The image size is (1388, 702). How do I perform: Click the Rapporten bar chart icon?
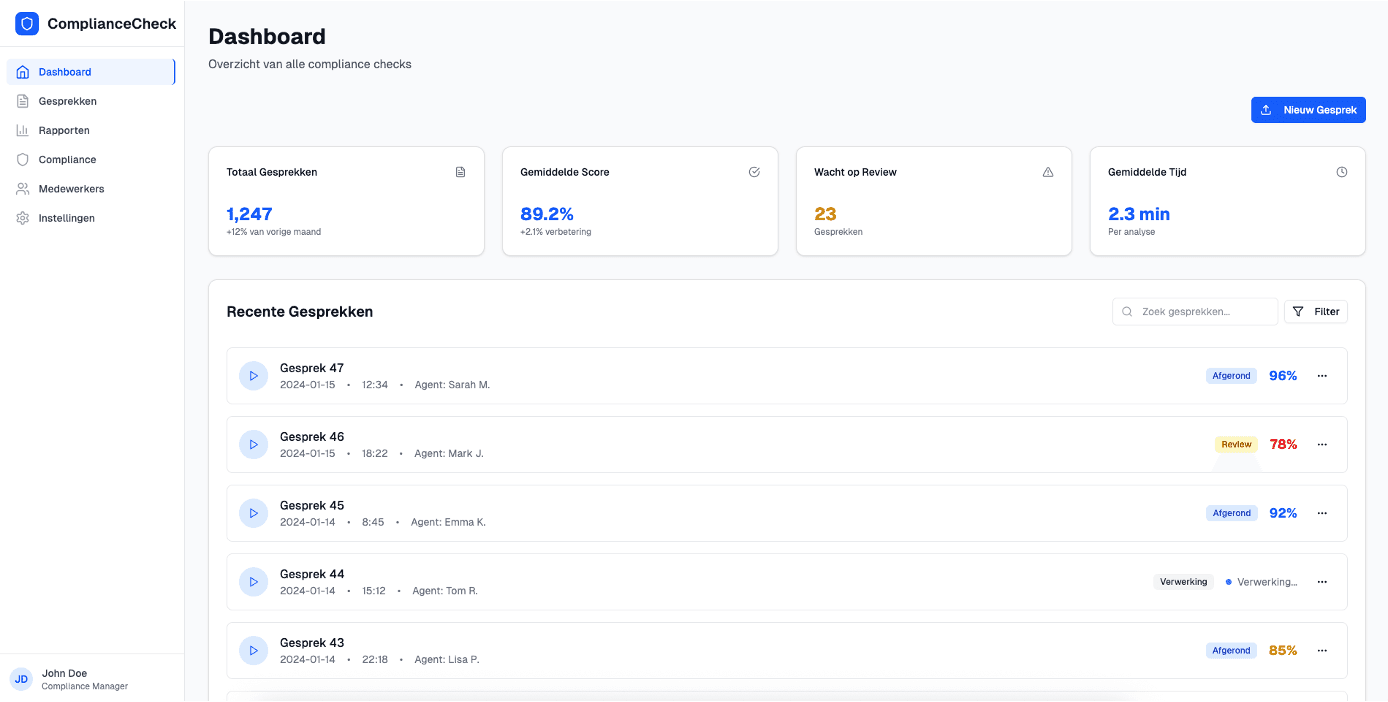(23, 130)
